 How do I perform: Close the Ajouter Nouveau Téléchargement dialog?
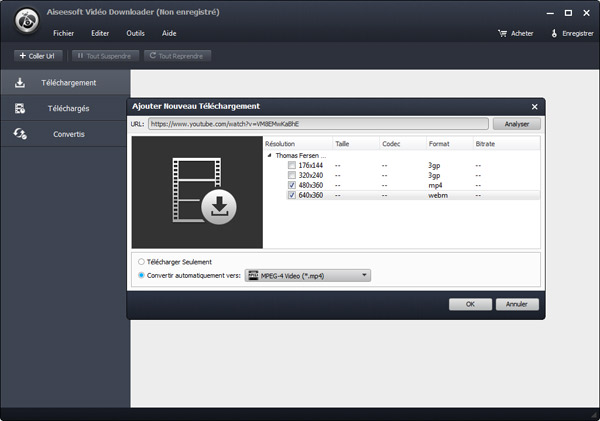(x=535, y=107)
